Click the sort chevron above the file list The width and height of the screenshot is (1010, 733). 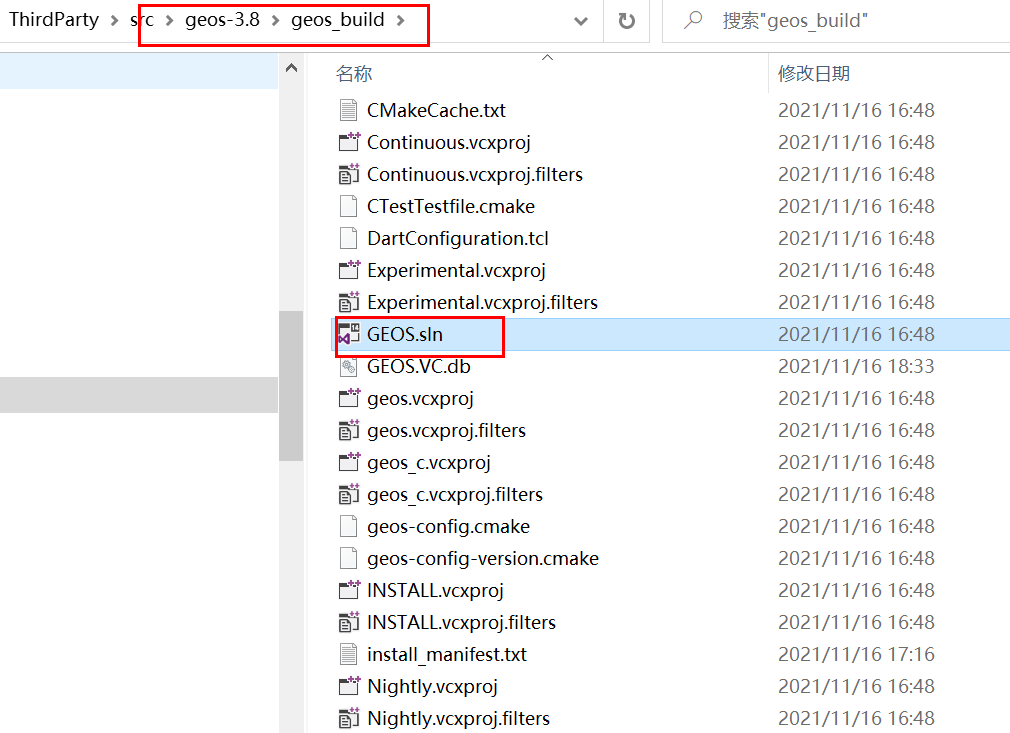[547, 58]
